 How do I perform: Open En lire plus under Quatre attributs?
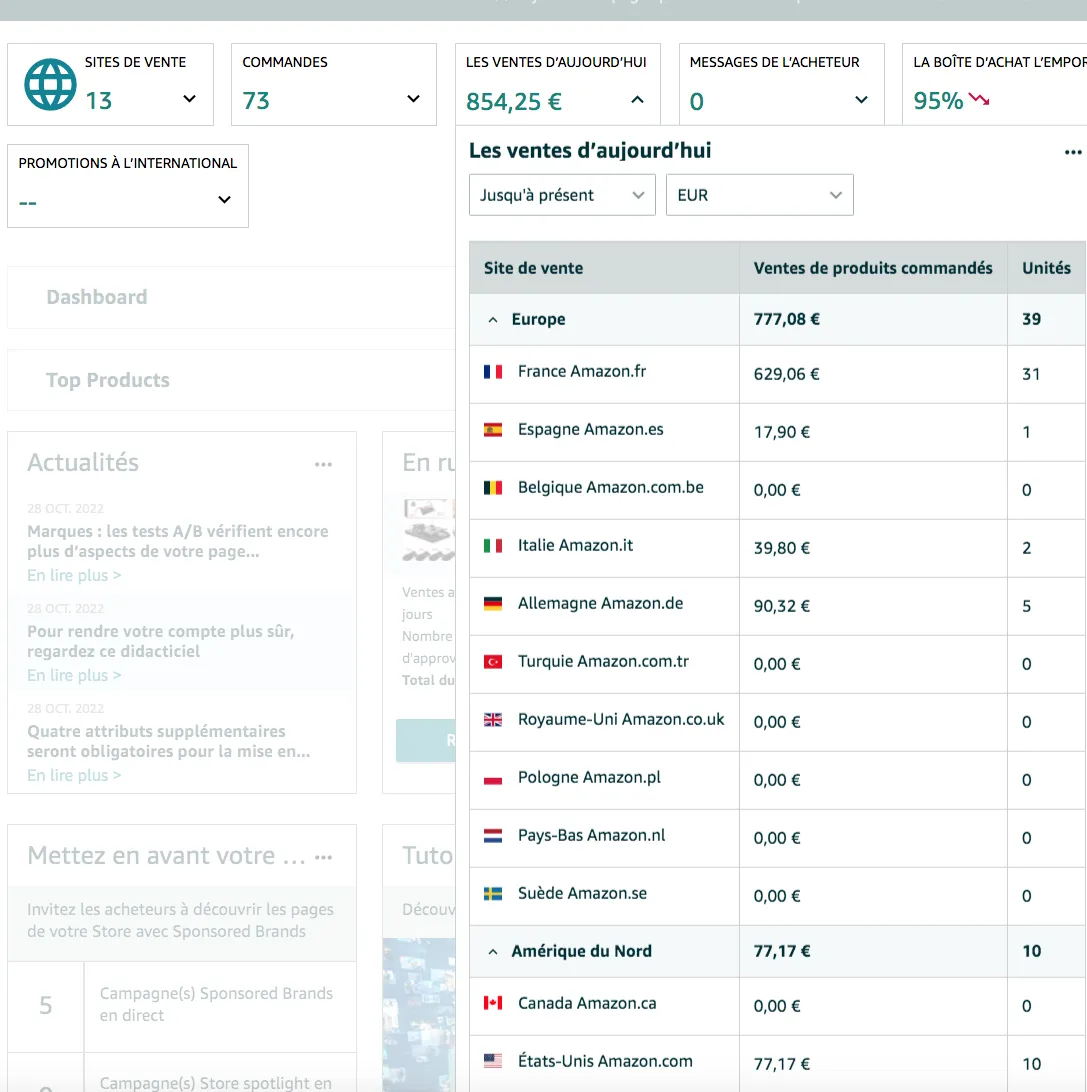point(74,775)
